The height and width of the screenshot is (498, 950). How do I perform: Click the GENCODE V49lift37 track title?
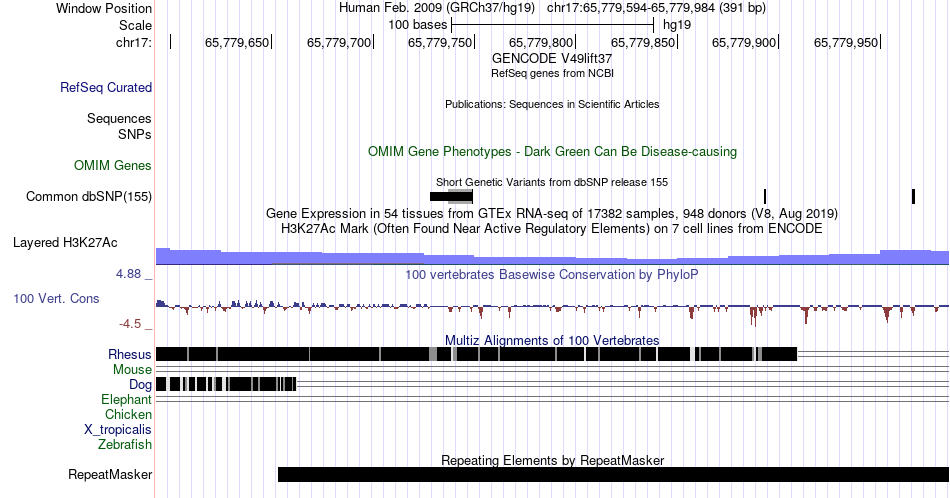pyautogui.click(x=552, y=58)
